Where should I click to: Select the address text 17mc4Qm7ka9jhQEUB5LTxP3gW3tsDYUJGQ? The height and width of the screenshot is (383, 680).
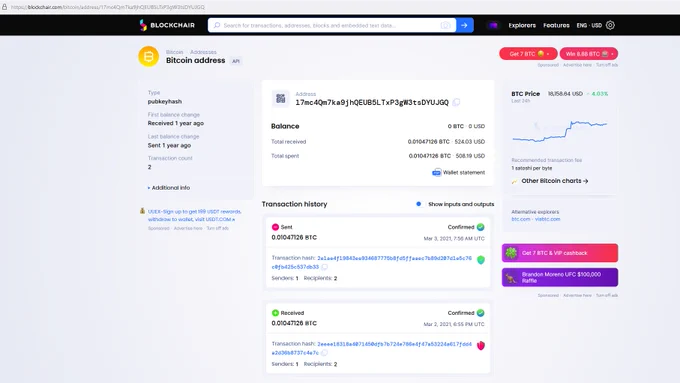[372, 102]
